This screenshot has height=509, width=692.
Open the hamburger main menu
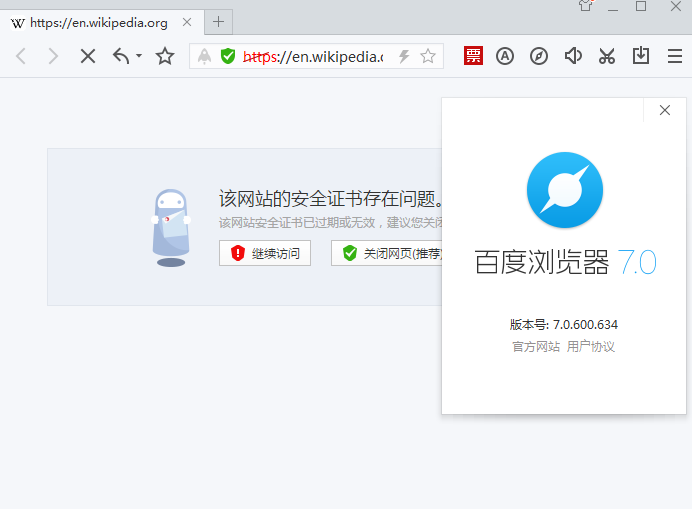675,57
